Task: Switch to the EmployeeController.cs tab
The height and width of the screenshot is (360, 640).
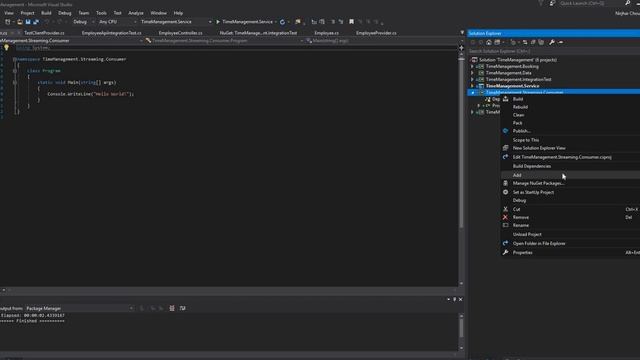Action: [x=180, y=33]
